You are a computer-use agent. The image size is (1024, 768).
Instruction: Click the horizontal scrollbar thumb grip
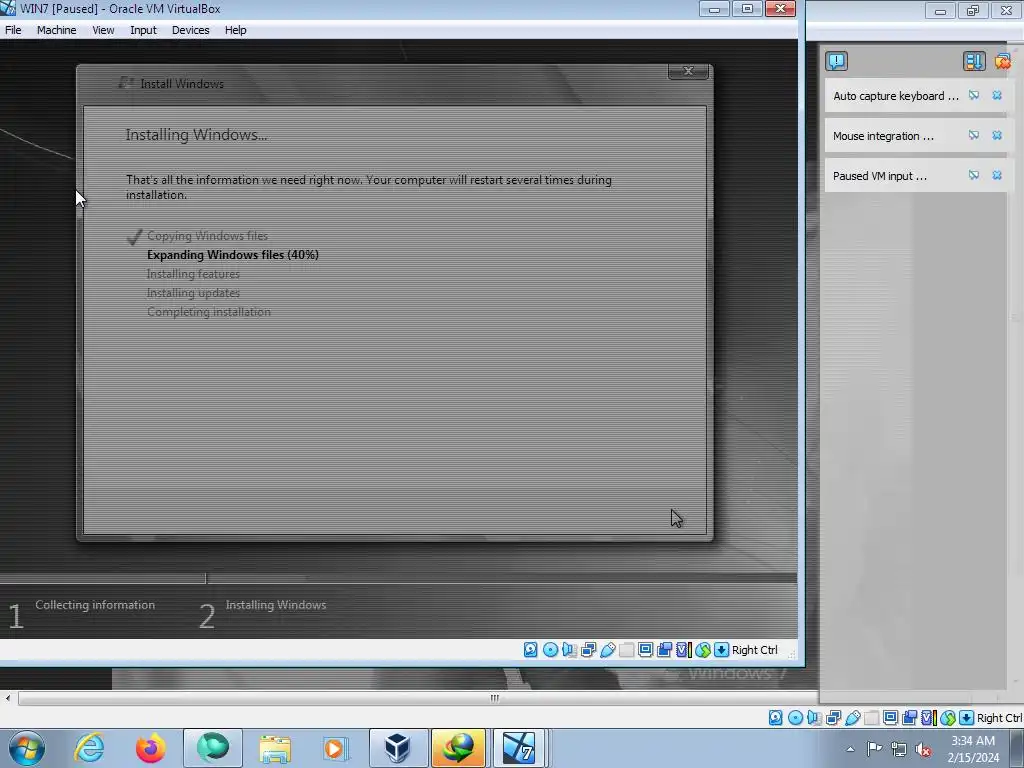494,698
